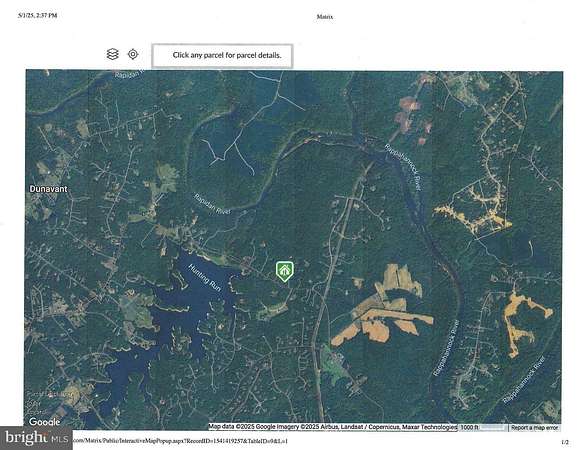Image resolution: width=583 pixels, height=450 pixels.
Task: Click the locate-me target icon
Action: pyautogui.click(x=133, y=54)
